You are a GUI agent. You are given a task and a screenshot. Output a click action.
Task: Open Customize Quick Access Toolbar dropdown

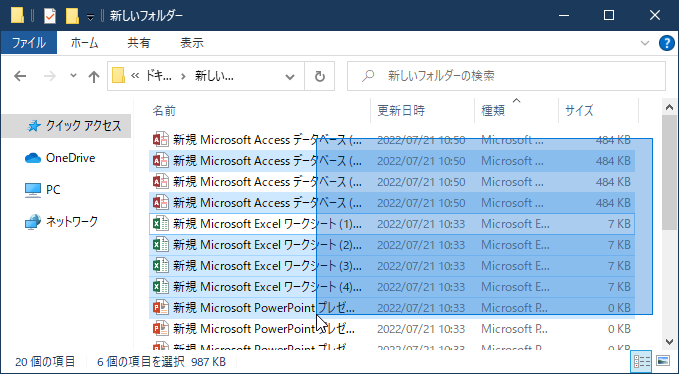(90, 17)
